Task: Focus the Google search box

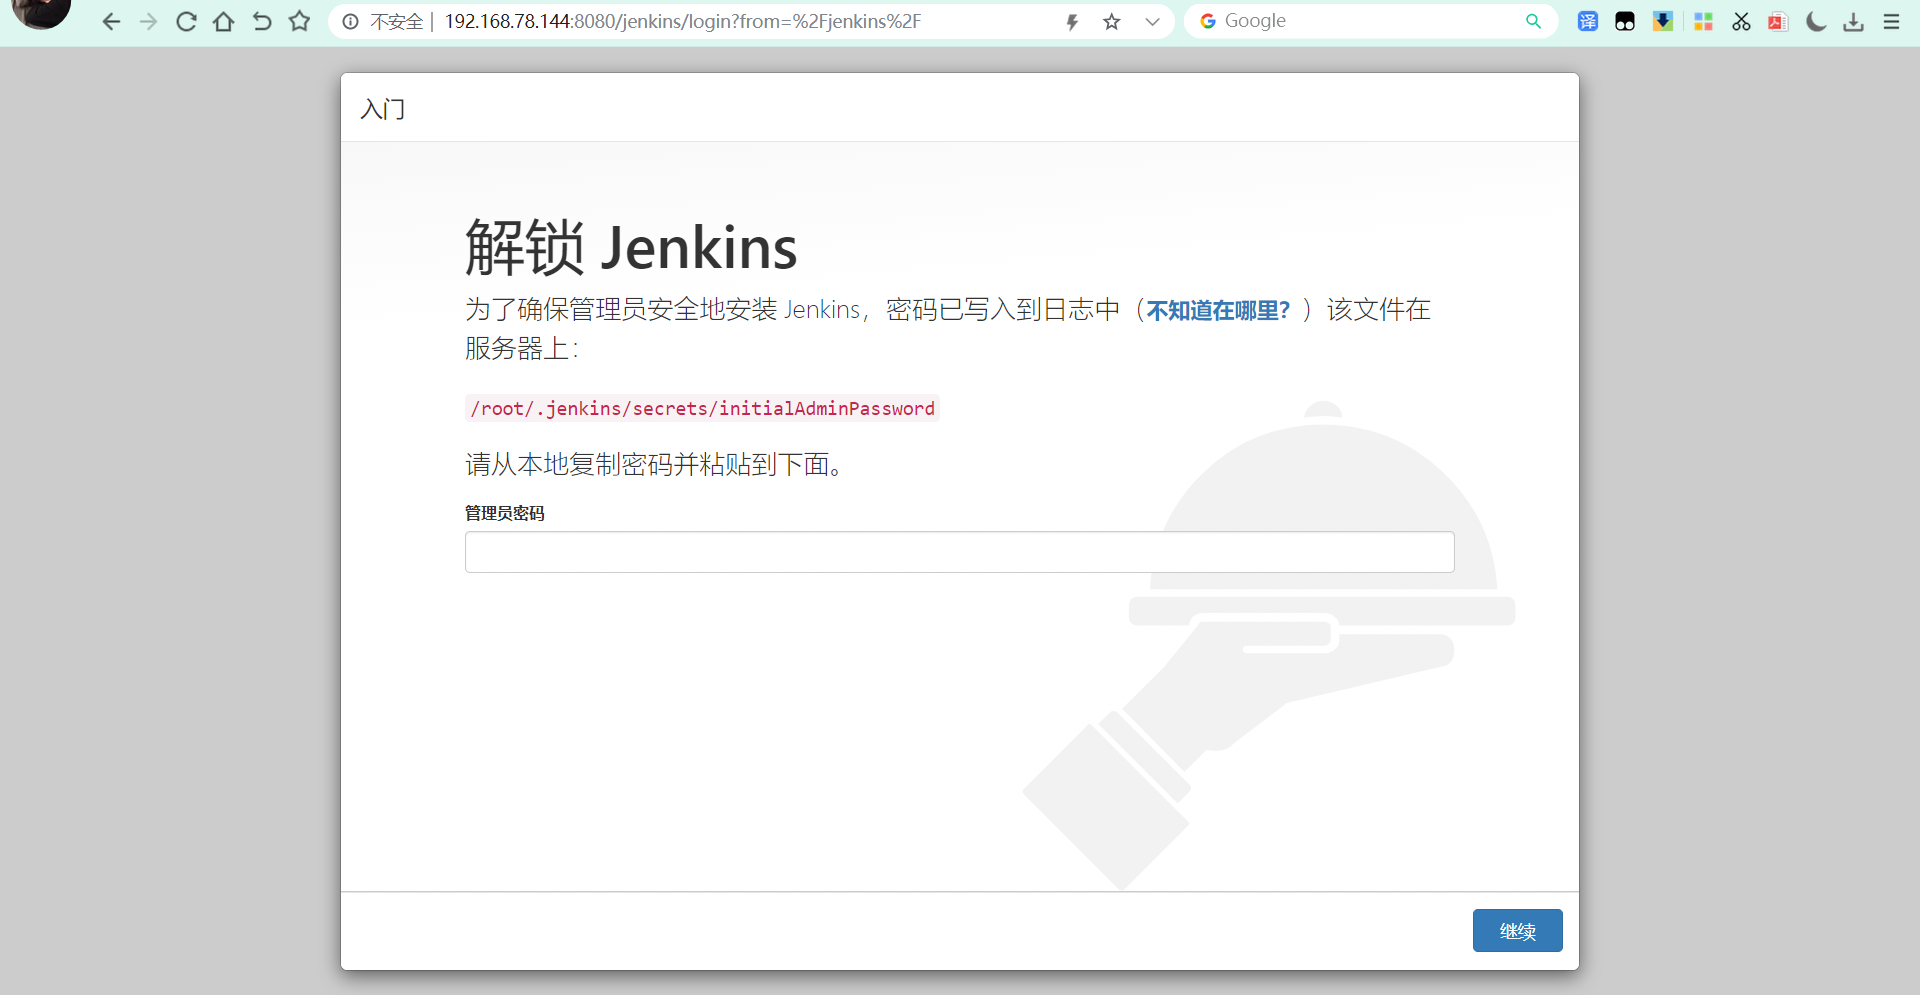Action: [1370, 21]
